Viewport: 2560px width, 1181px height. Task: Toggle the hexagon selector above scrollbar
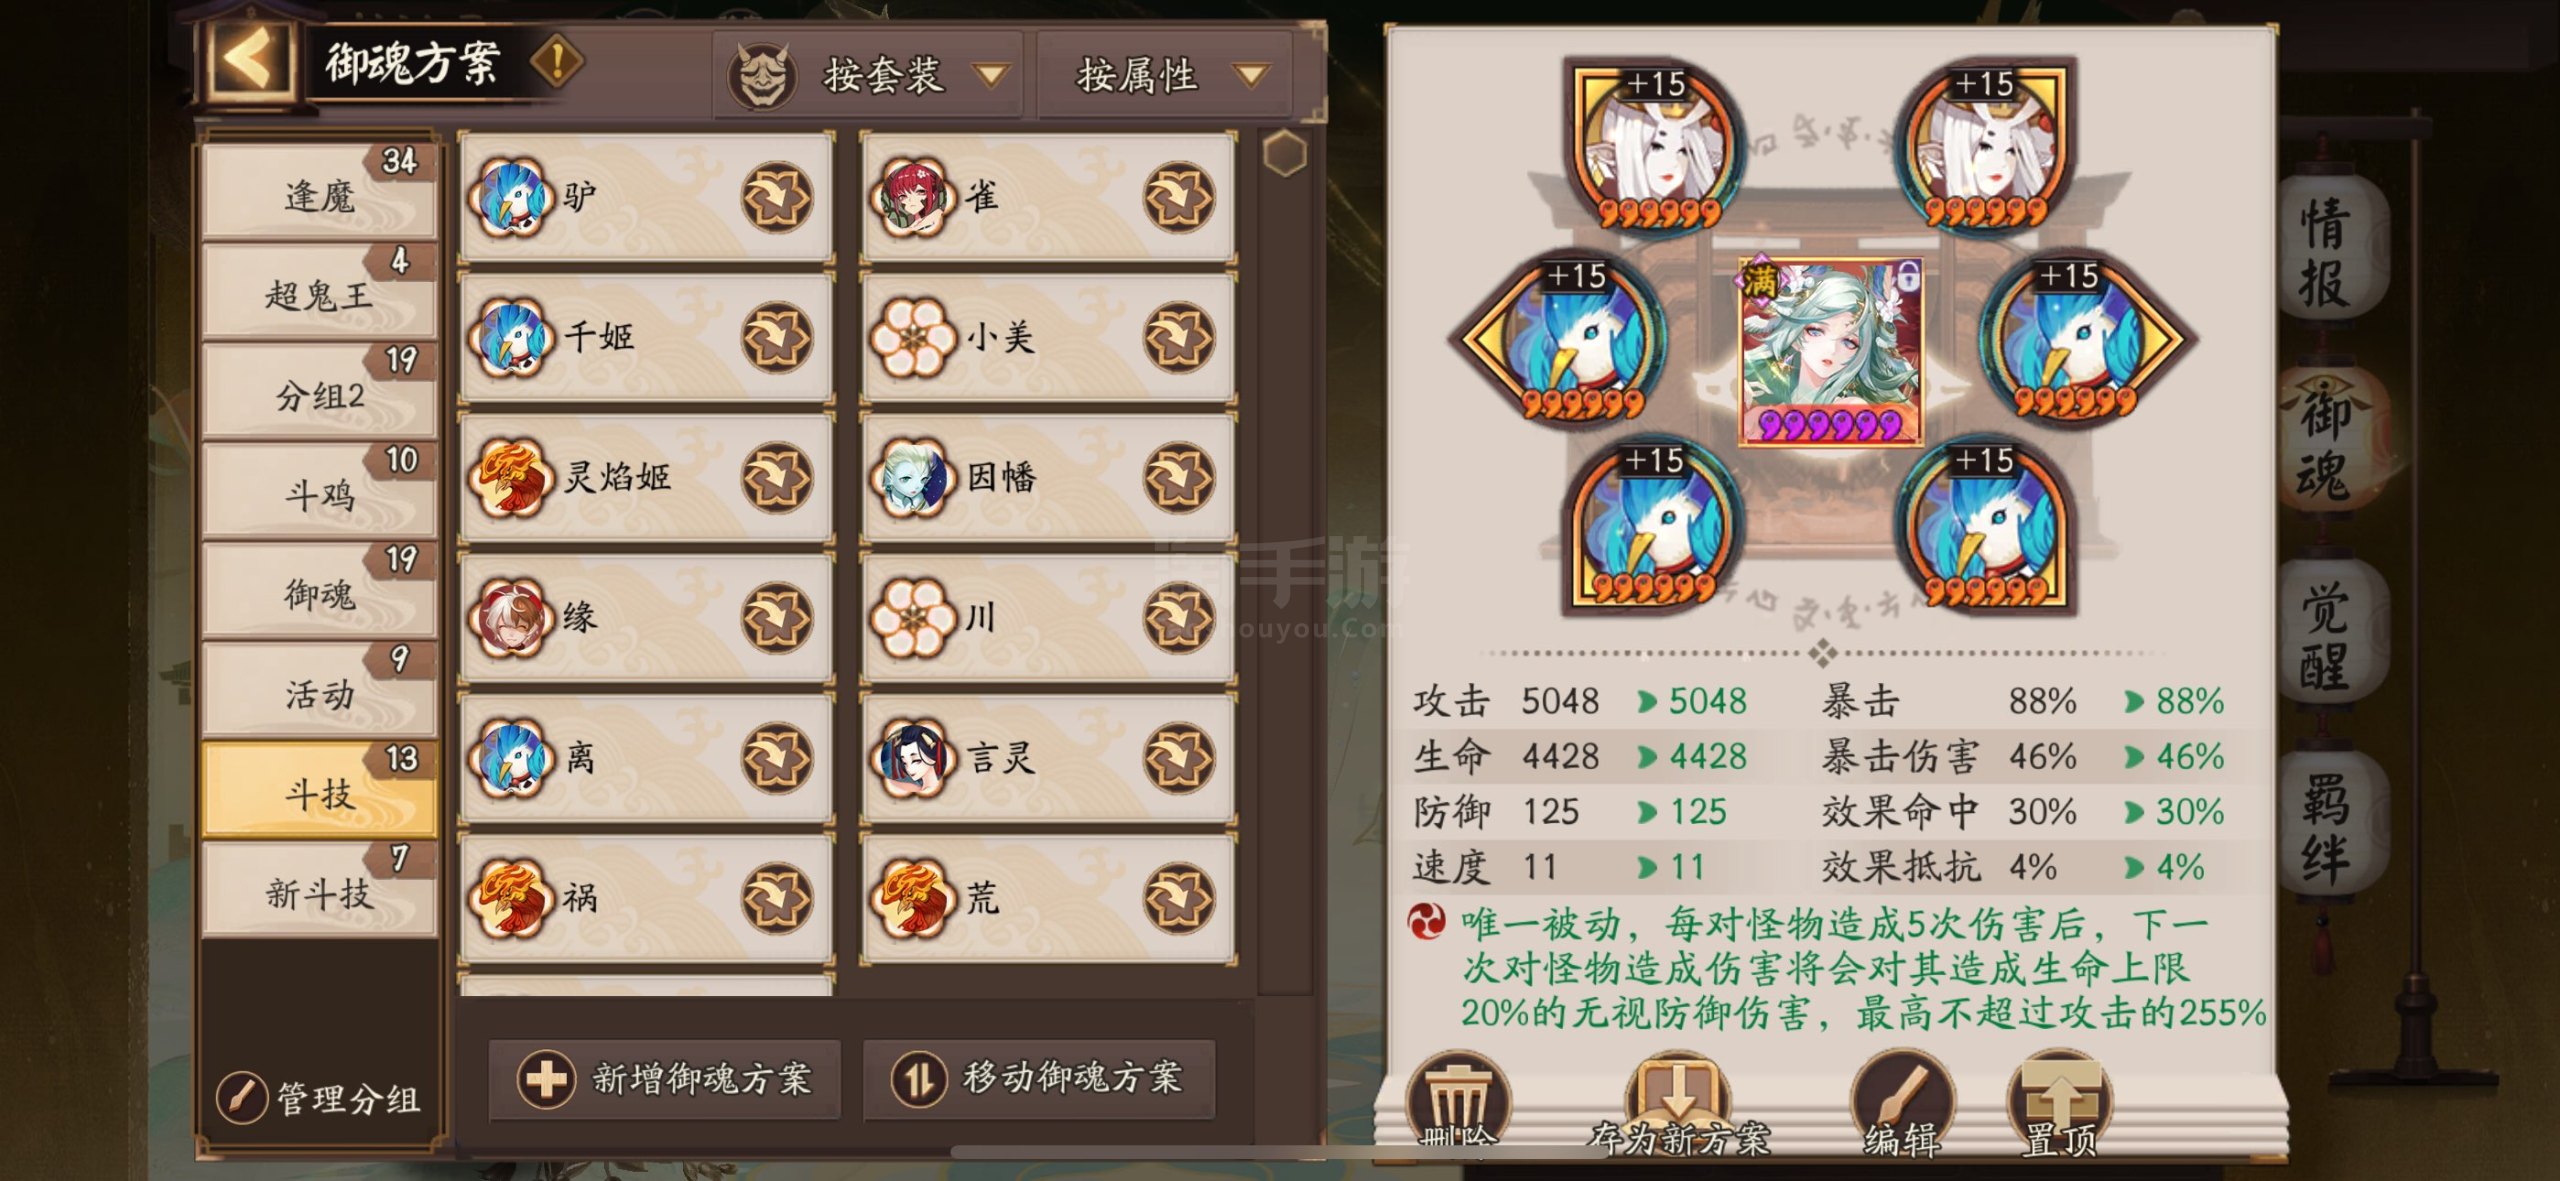click(1285, 154)
